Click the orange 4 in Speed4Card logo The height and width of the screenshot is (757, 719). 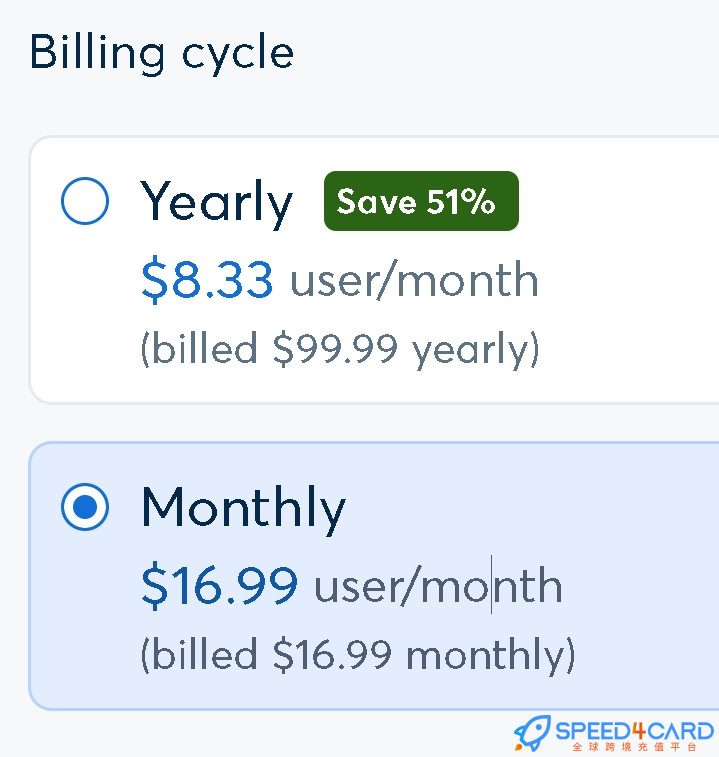coord(640,731)
